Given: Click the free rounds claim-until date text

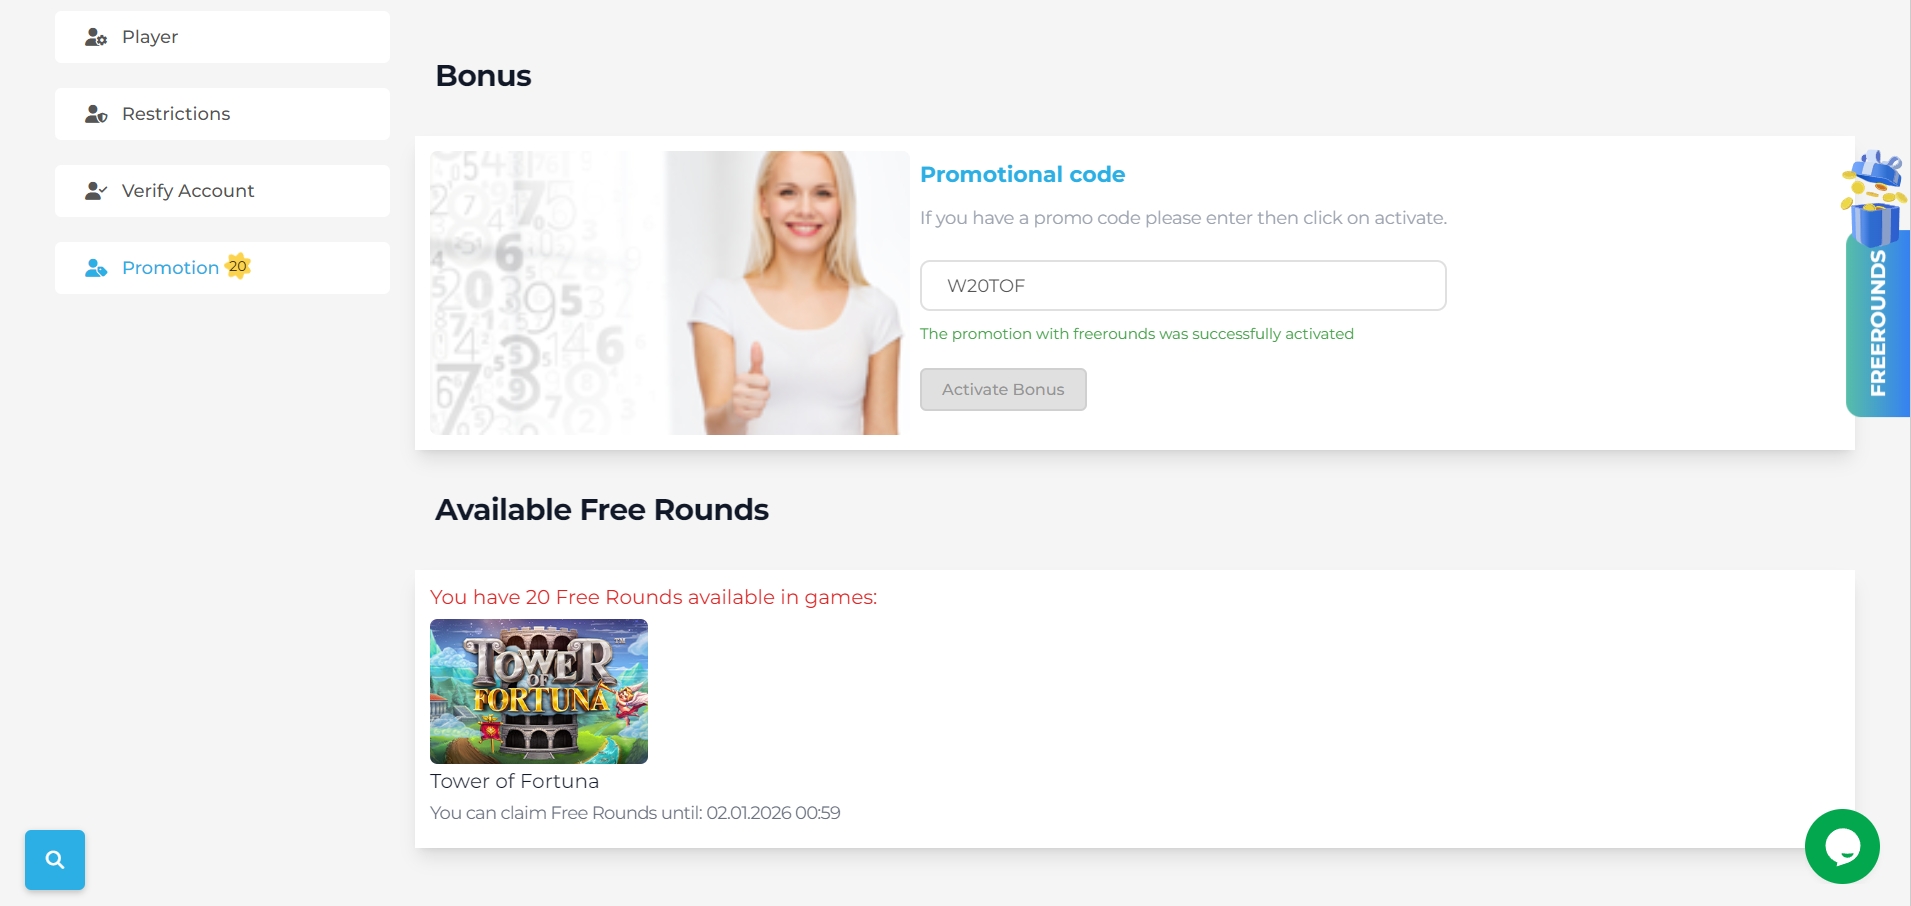Looking at the screenshot, I should (x=635, y=813).
